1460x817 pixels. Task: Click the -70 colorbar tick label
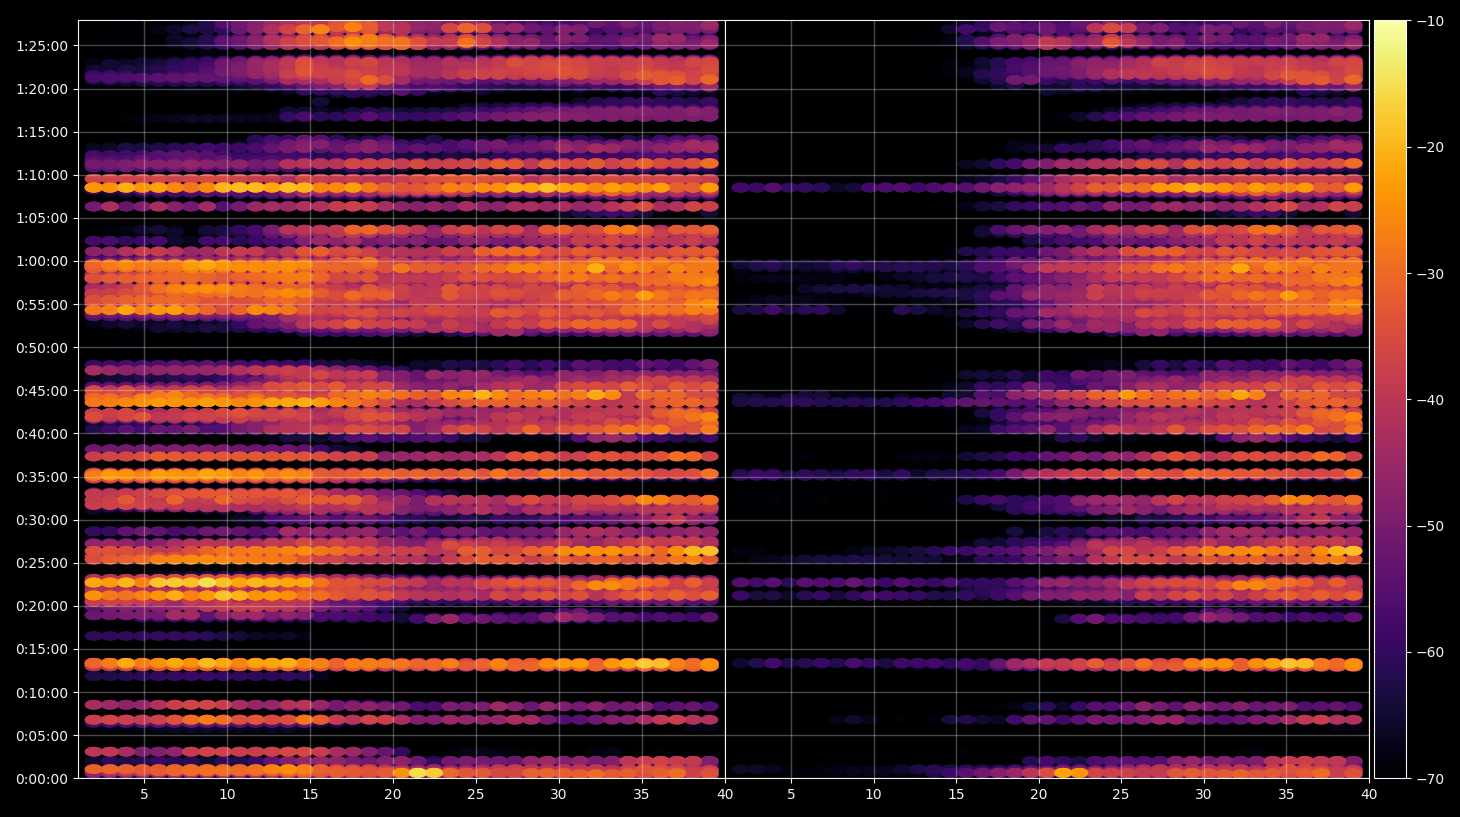[x=1430, y=779]
